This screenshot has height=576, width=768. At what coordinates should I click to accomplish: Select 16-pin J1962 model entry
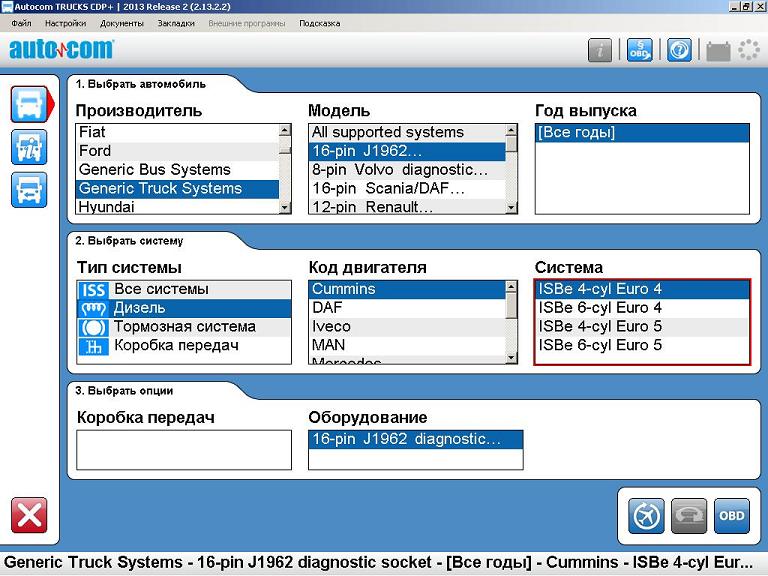tap(407, 151)
